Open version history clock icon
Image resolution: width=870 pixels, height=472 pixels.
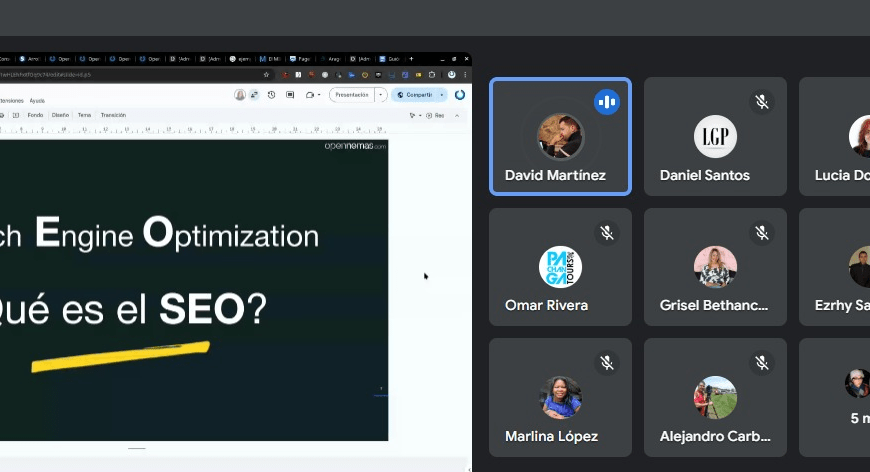pos(272,95)
